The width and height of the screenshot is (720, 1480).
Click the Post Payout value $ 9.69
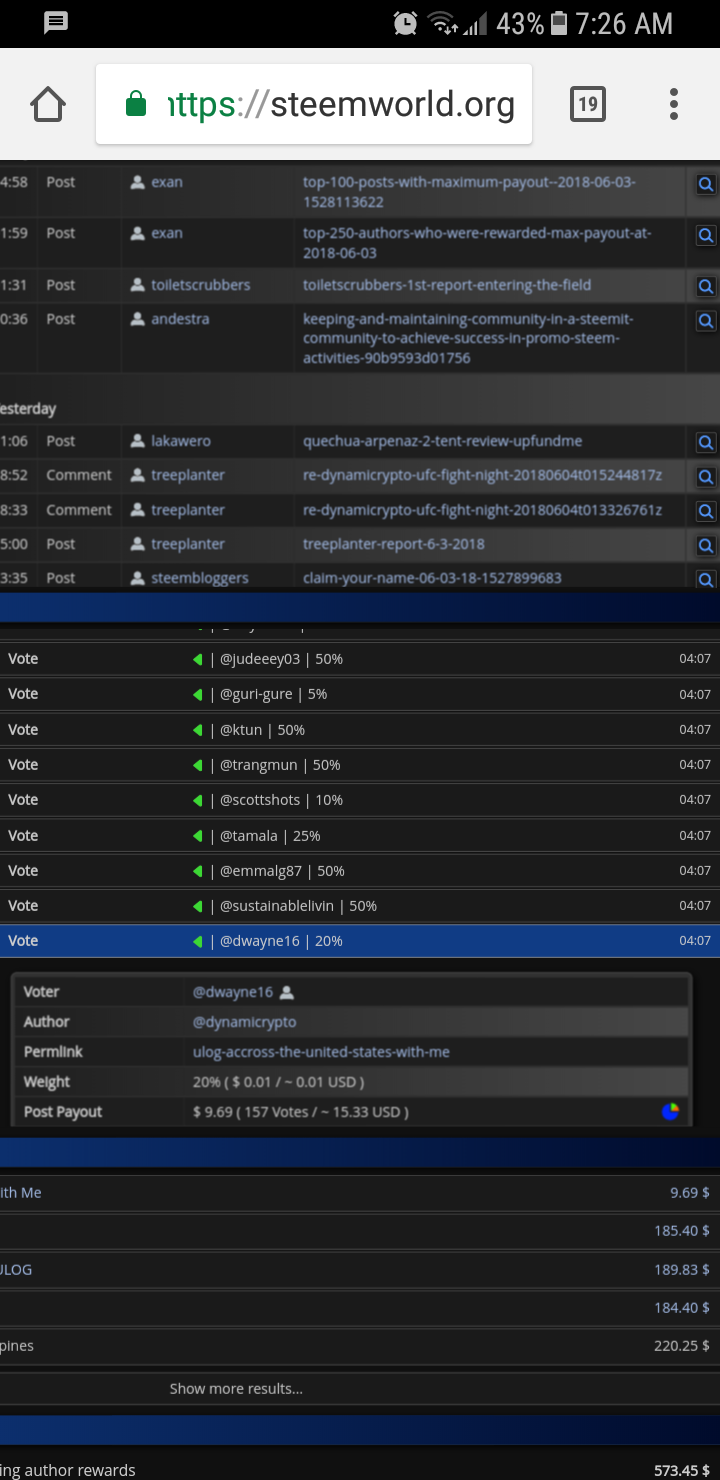click(x=301, y=1112)
